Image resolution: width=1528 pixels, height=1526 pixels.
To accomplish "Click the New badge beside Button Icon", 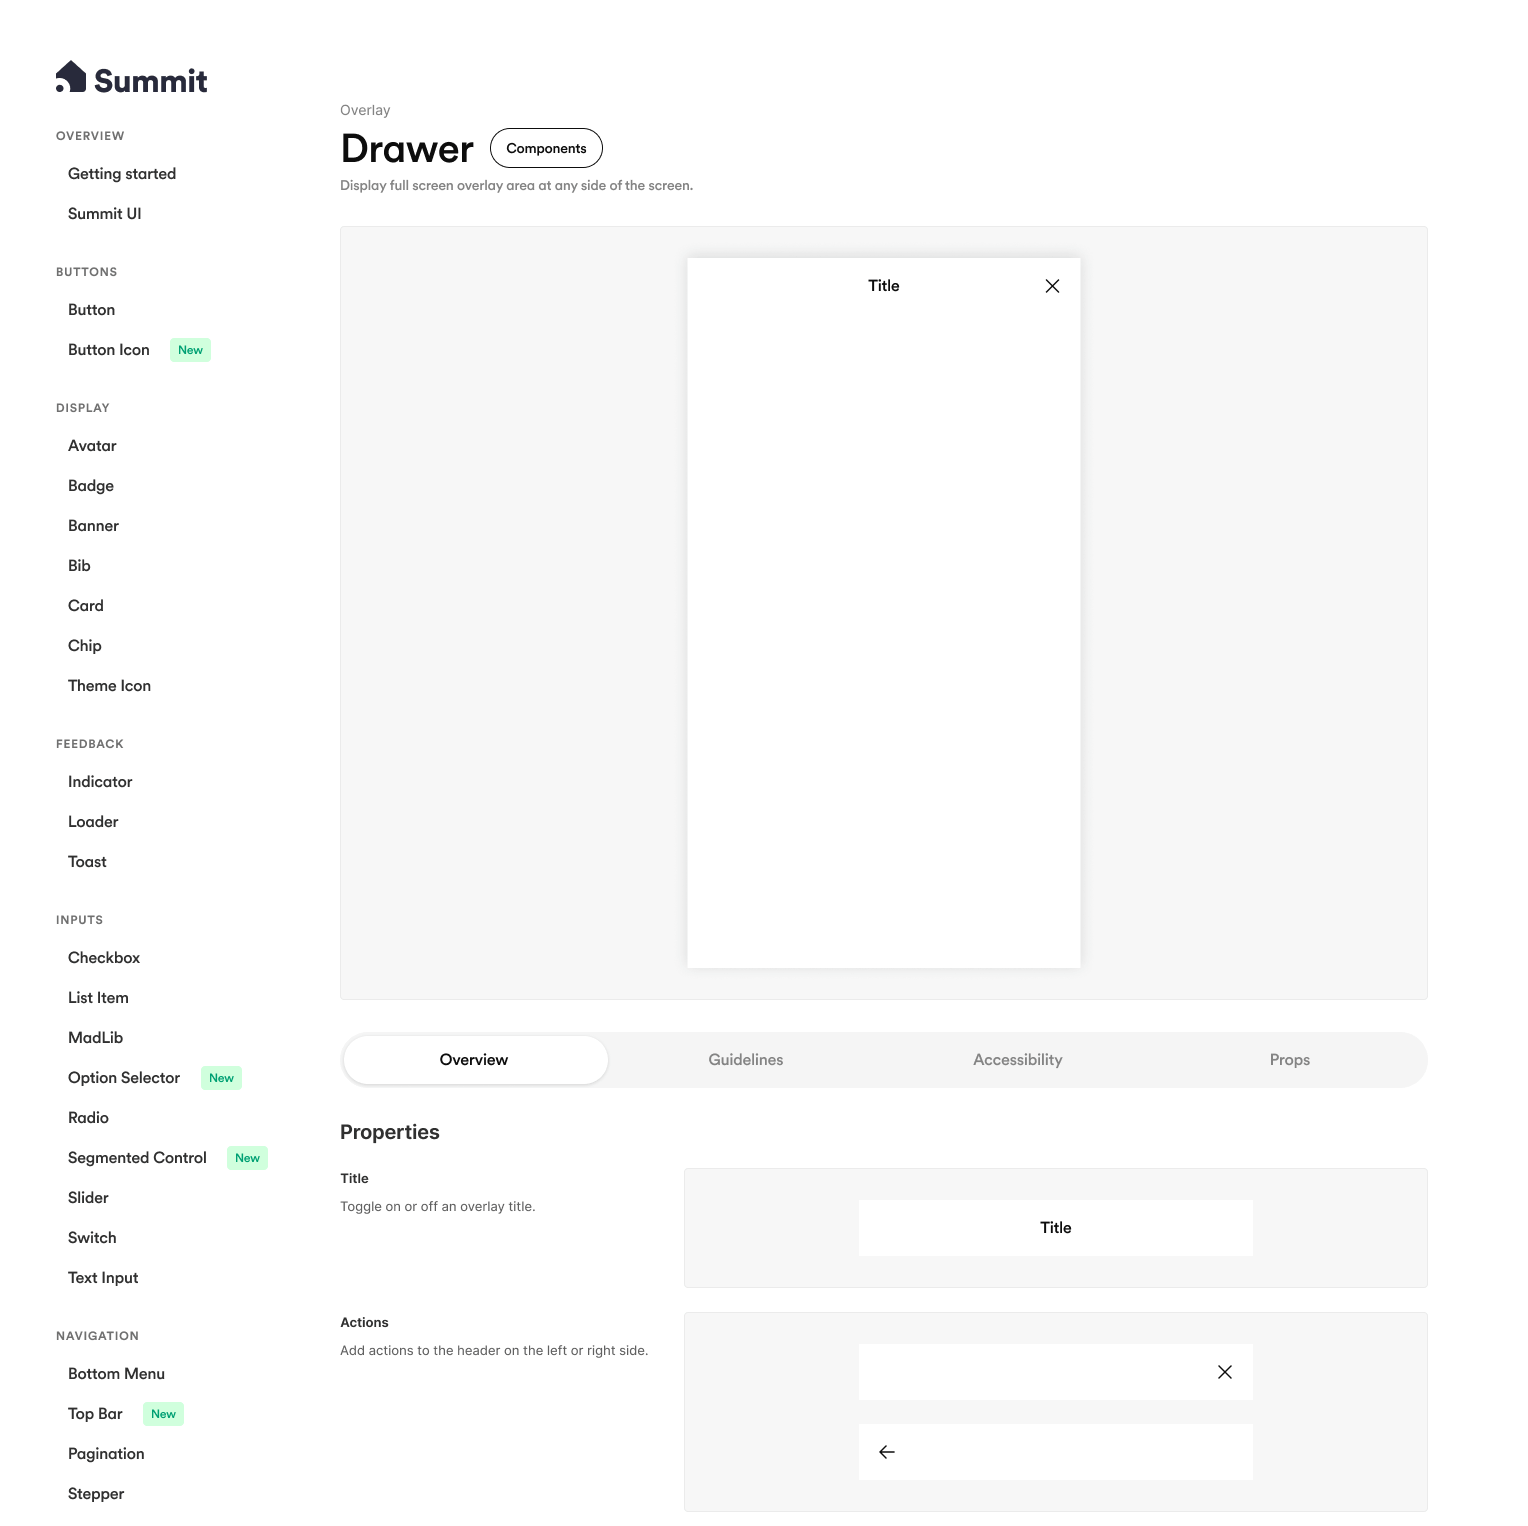I will 190,350.
